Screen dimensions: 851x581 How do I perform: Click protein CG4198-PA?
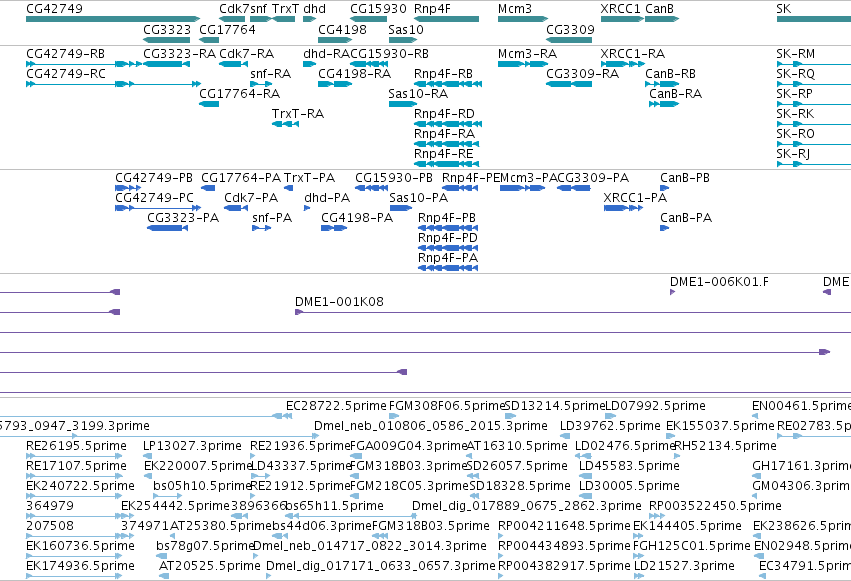click(334, 228)
